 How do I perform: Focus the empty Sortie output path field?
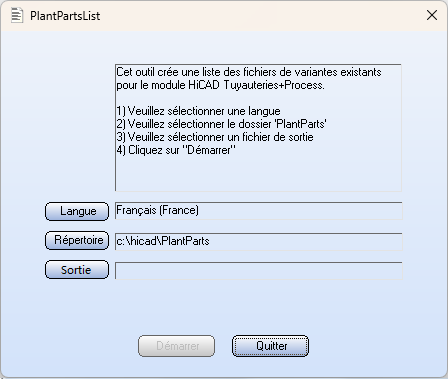(259, 271)
